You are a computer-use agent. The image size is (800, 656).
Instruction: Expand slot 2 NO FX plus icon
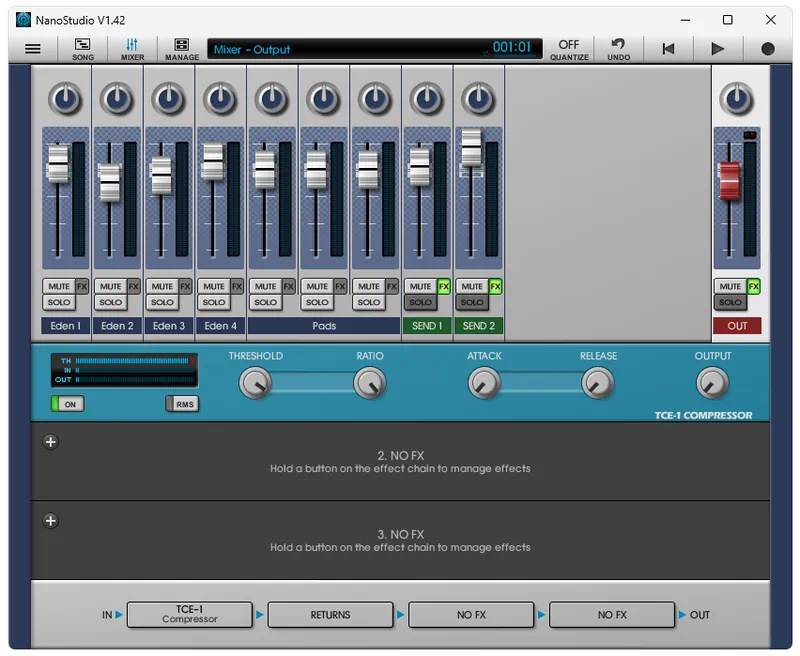(51, 442)
